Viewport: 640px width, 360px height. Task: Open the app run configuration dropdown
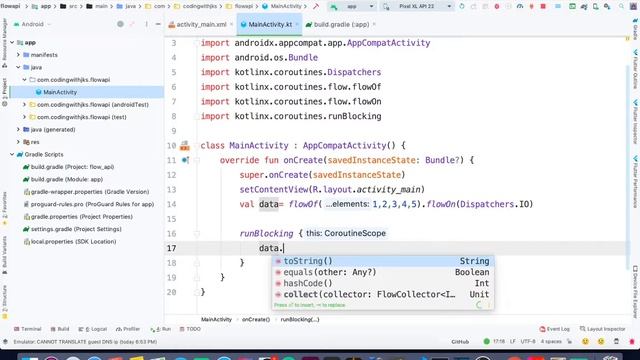point(351,7)
